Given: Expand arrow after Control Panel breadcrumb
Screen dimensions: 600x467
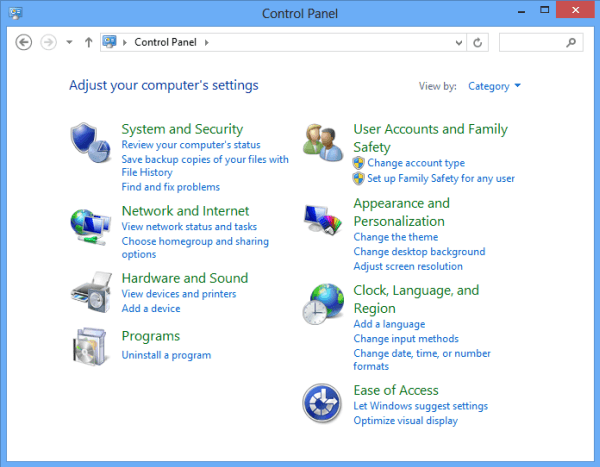Looking at the screenshot, I should coord(207,42).
